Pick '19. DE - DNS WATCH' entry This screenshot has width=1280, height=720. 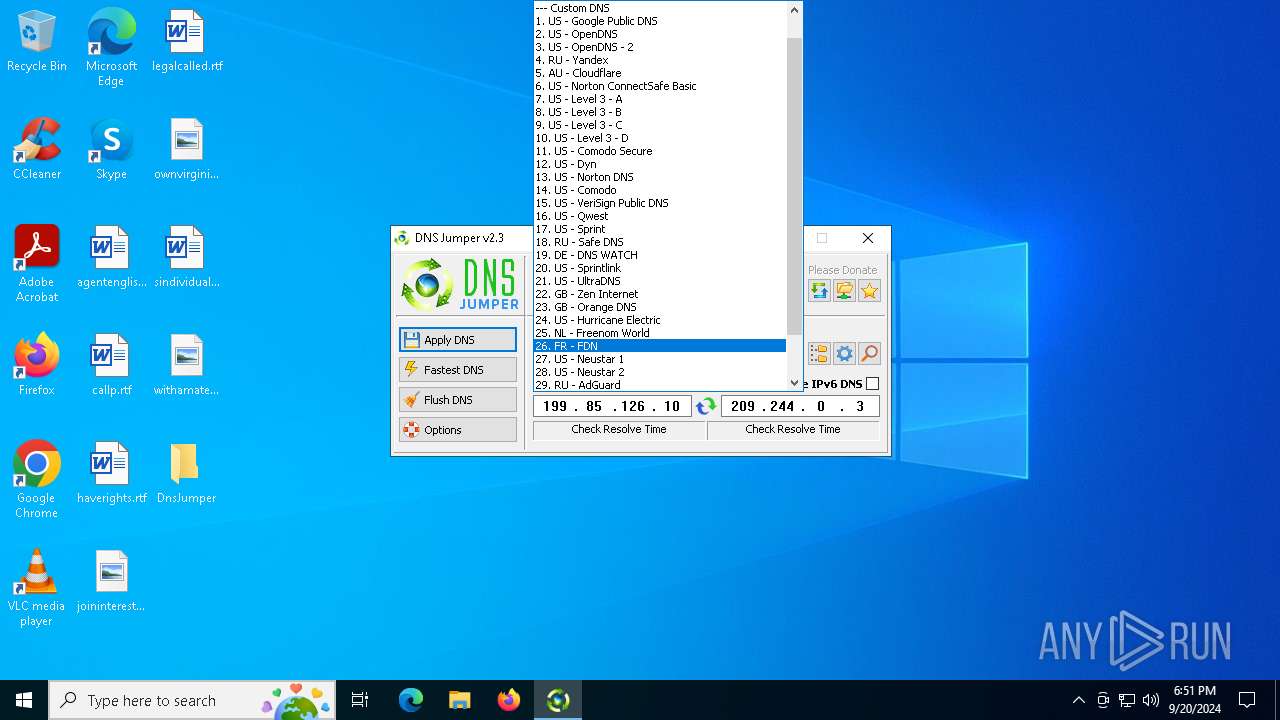[660, 255]
